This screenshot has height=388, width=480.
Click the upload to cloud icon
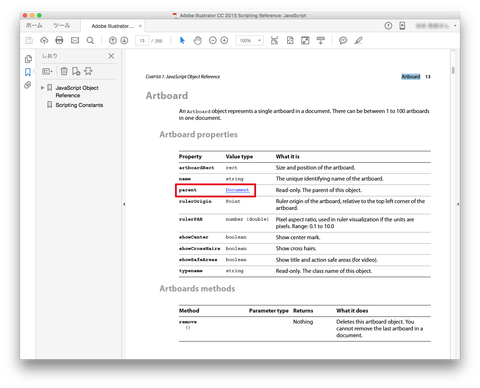pos(44,40)
